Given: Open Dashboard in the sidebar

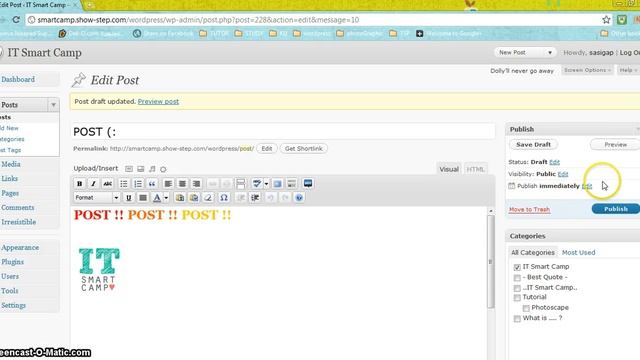Looking at the screenshot, I should pos(18,80).
